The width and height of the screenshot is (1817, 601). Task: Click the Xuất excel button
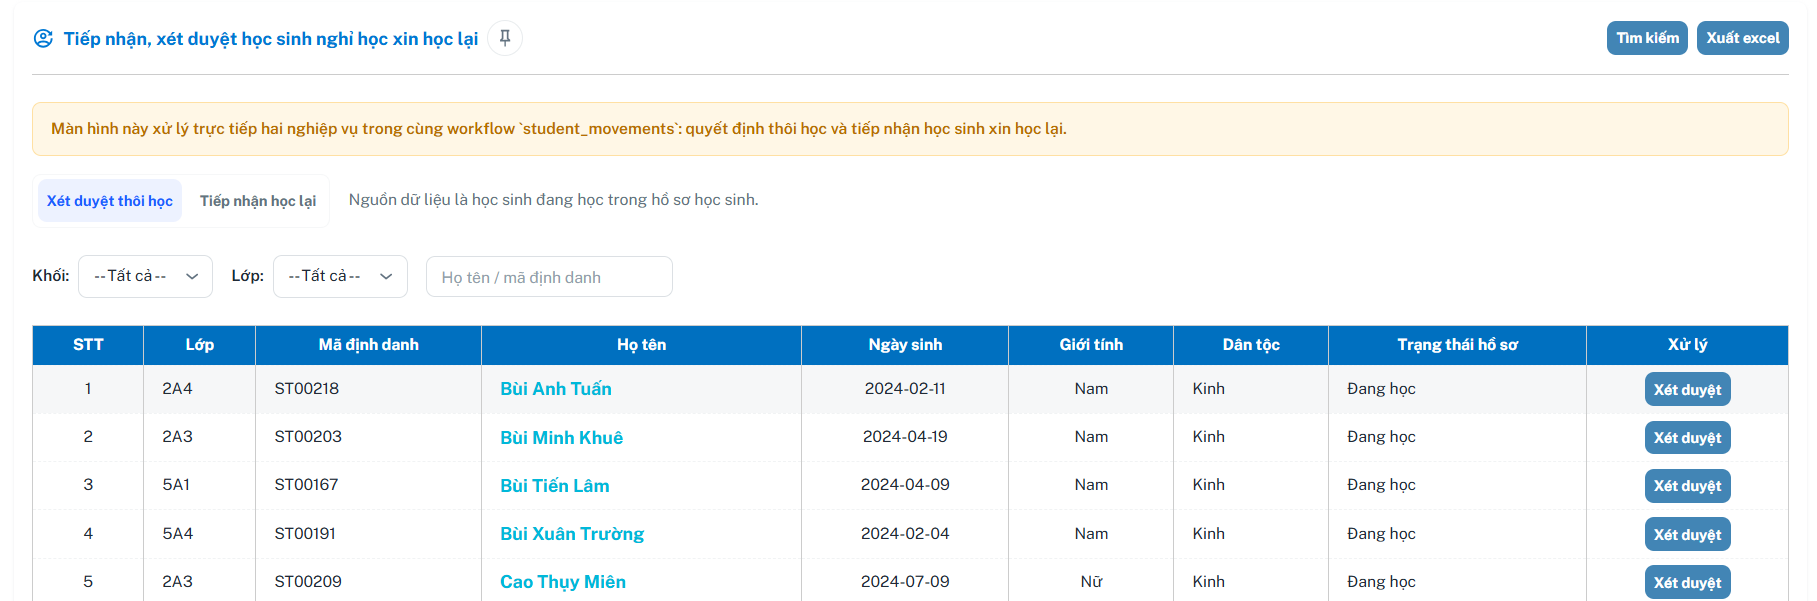[1742, 38]
